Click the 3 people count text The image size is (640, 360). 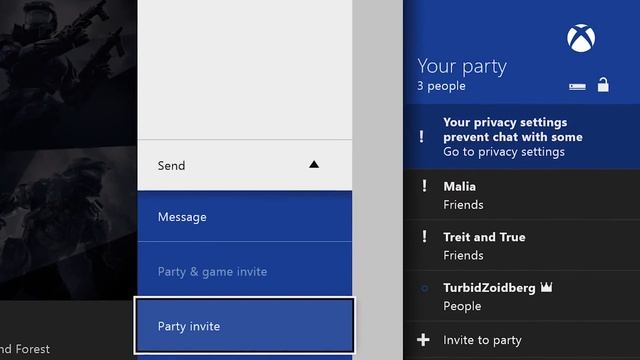point(441,86)
